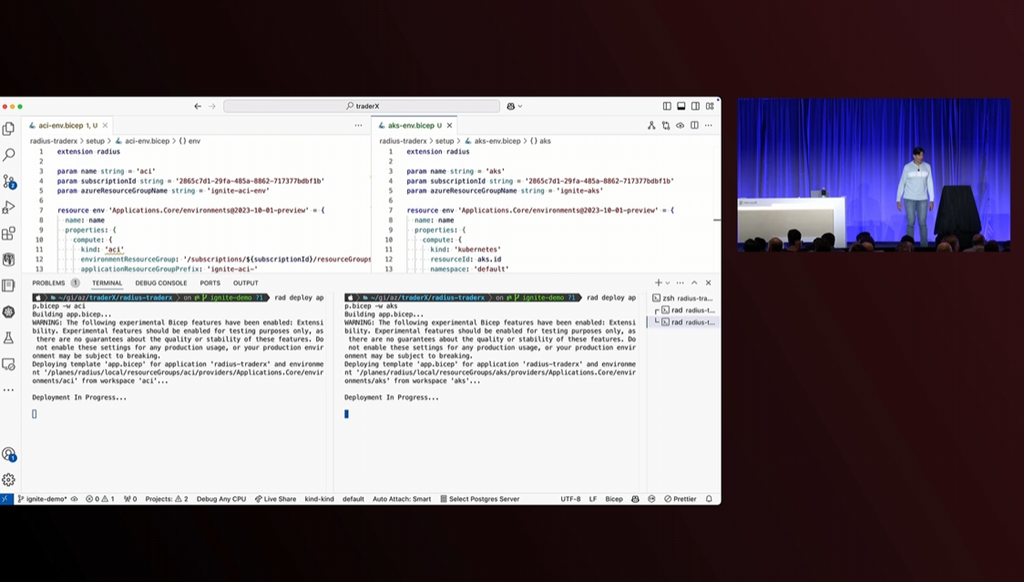Open the Manage gear icon
This screenshot has width=1024, height=582.
9,479
